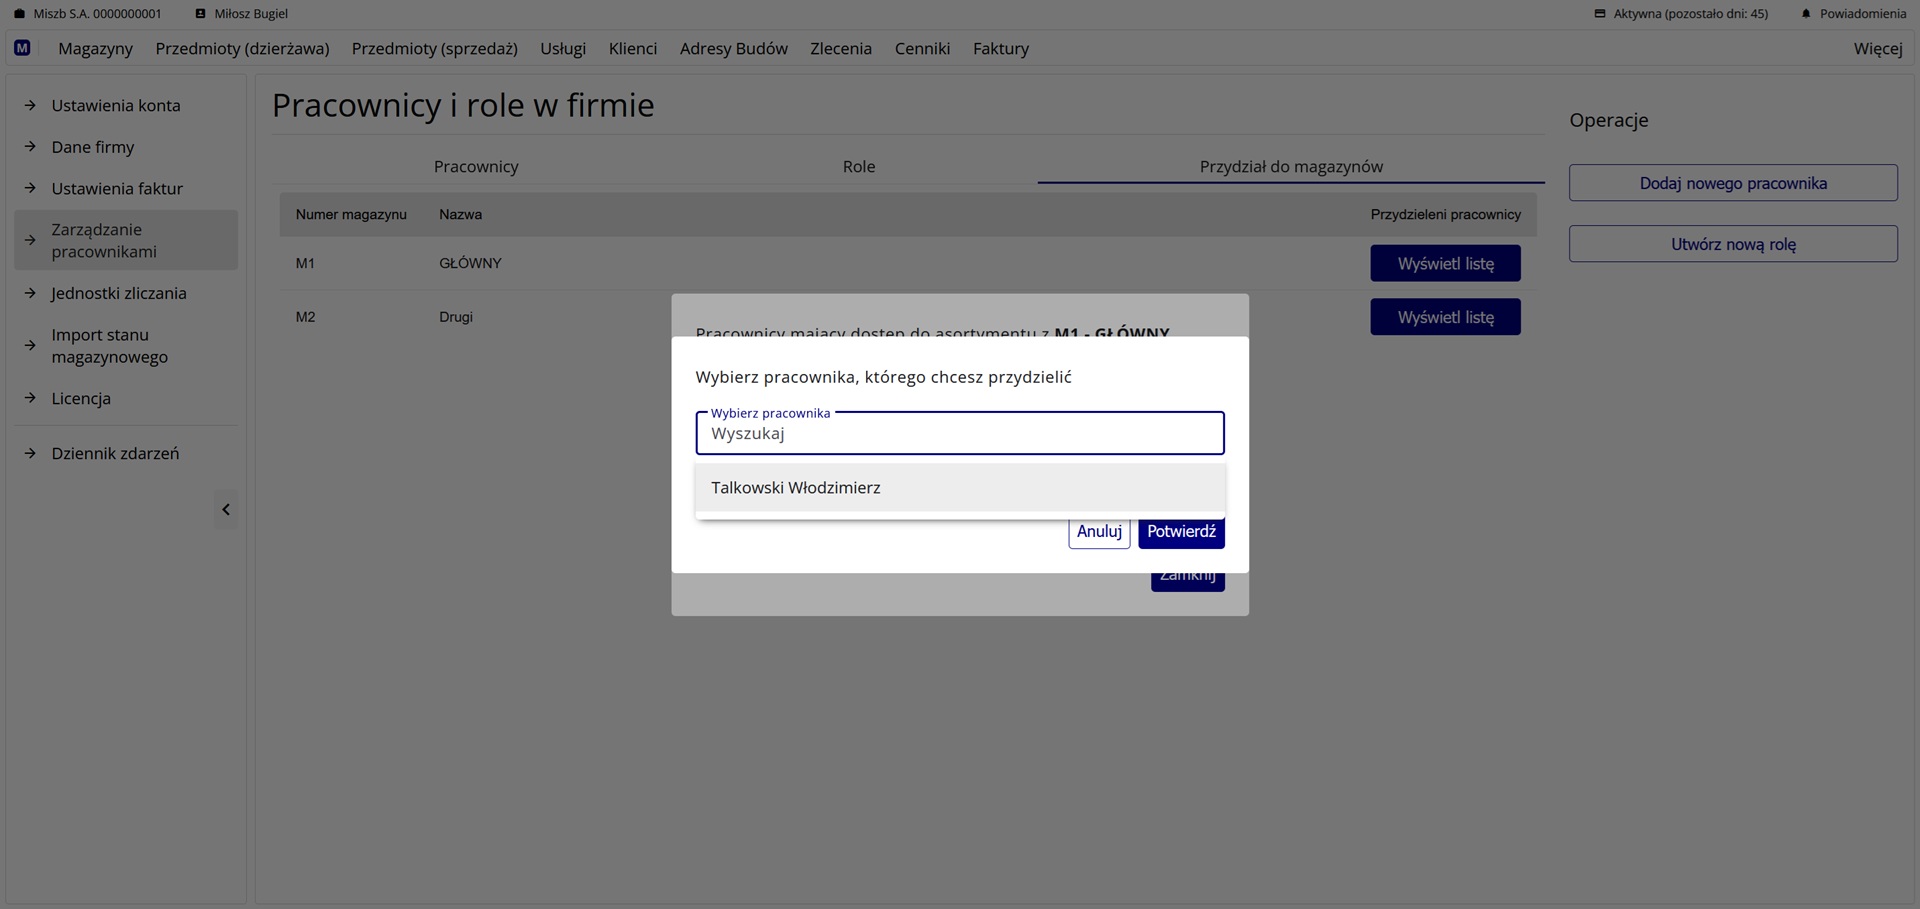Show employee list for warehouse M2 Drugi
Image resolution: width=1920 pixels, height=909 pixels.
(1445, 317)
